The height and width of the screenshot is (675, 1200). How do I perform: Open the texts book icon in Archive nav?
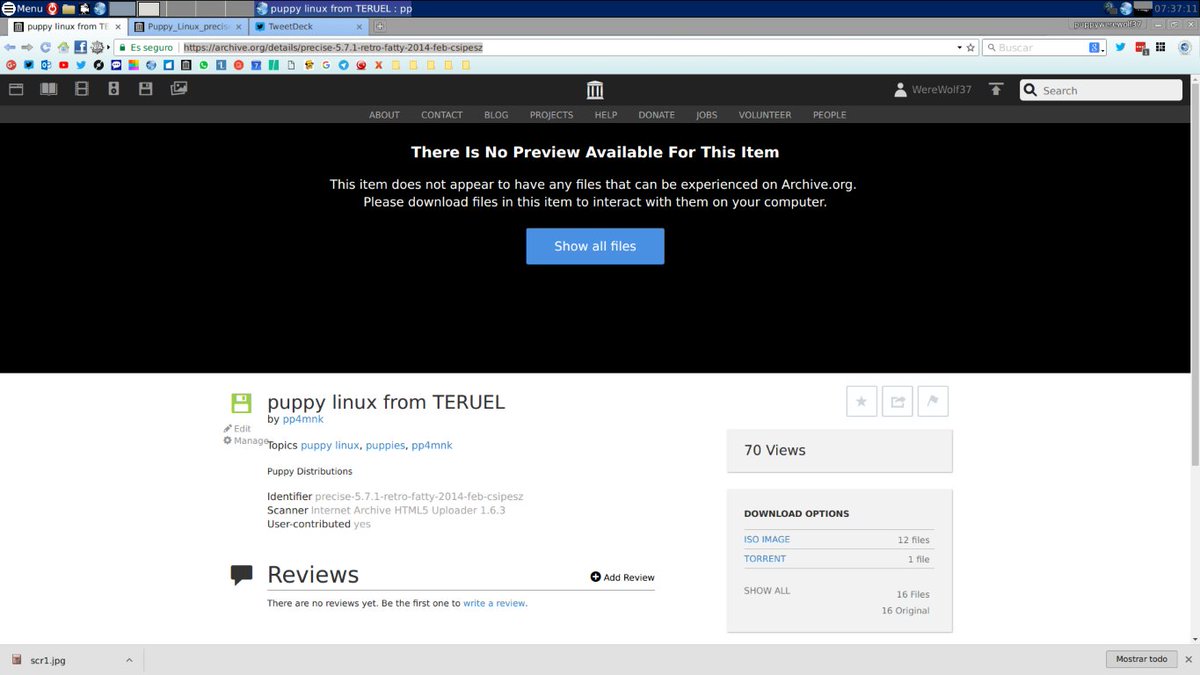pos(49,89)
